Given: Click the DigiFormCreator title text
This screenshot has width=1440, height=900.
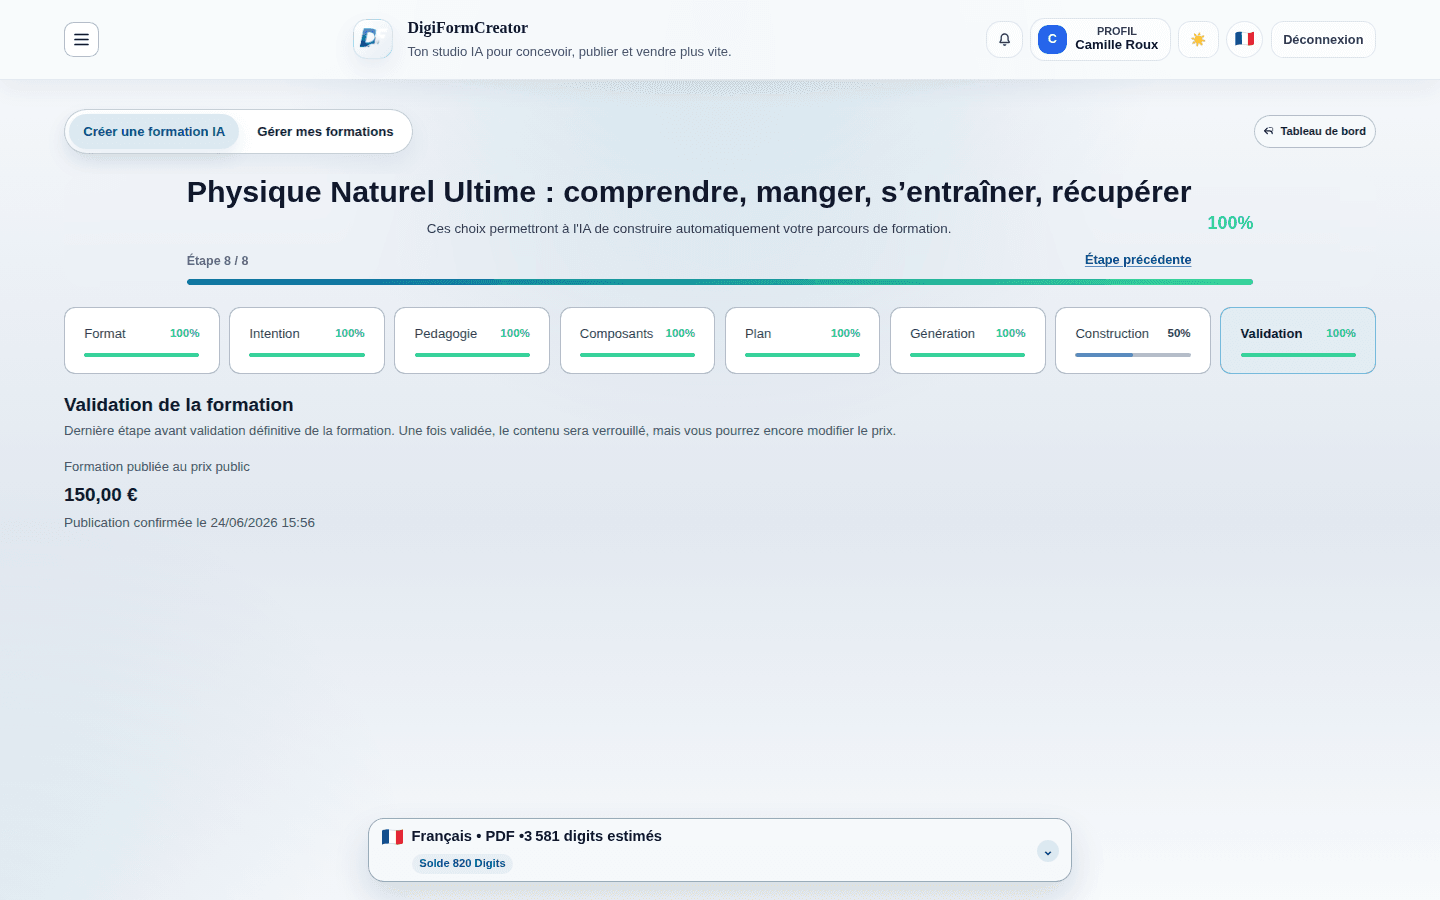Looking at the screenshot, I should point(467,28).
